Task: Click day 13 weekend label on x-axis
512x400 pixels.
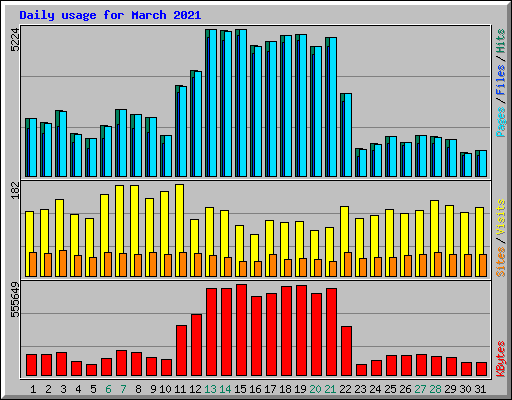Action: tap(210, 389)
